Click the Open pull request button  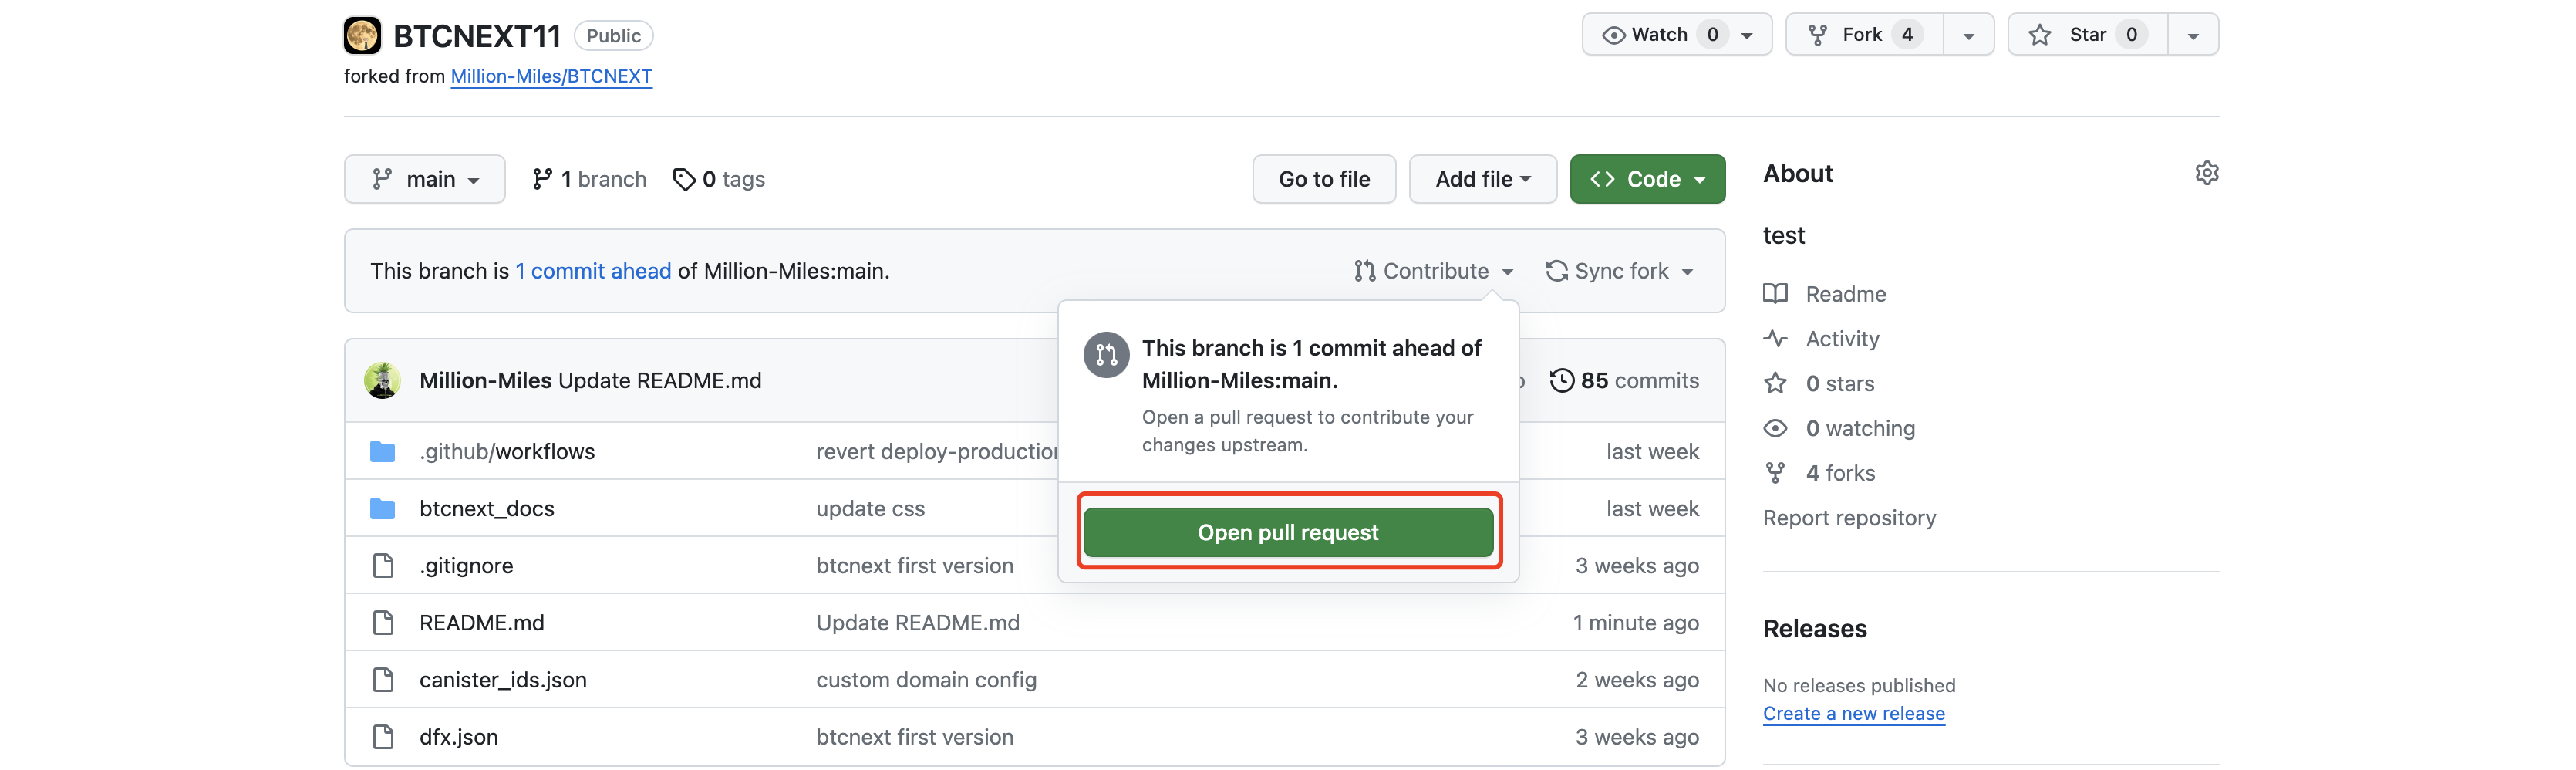click(1288, 532)
